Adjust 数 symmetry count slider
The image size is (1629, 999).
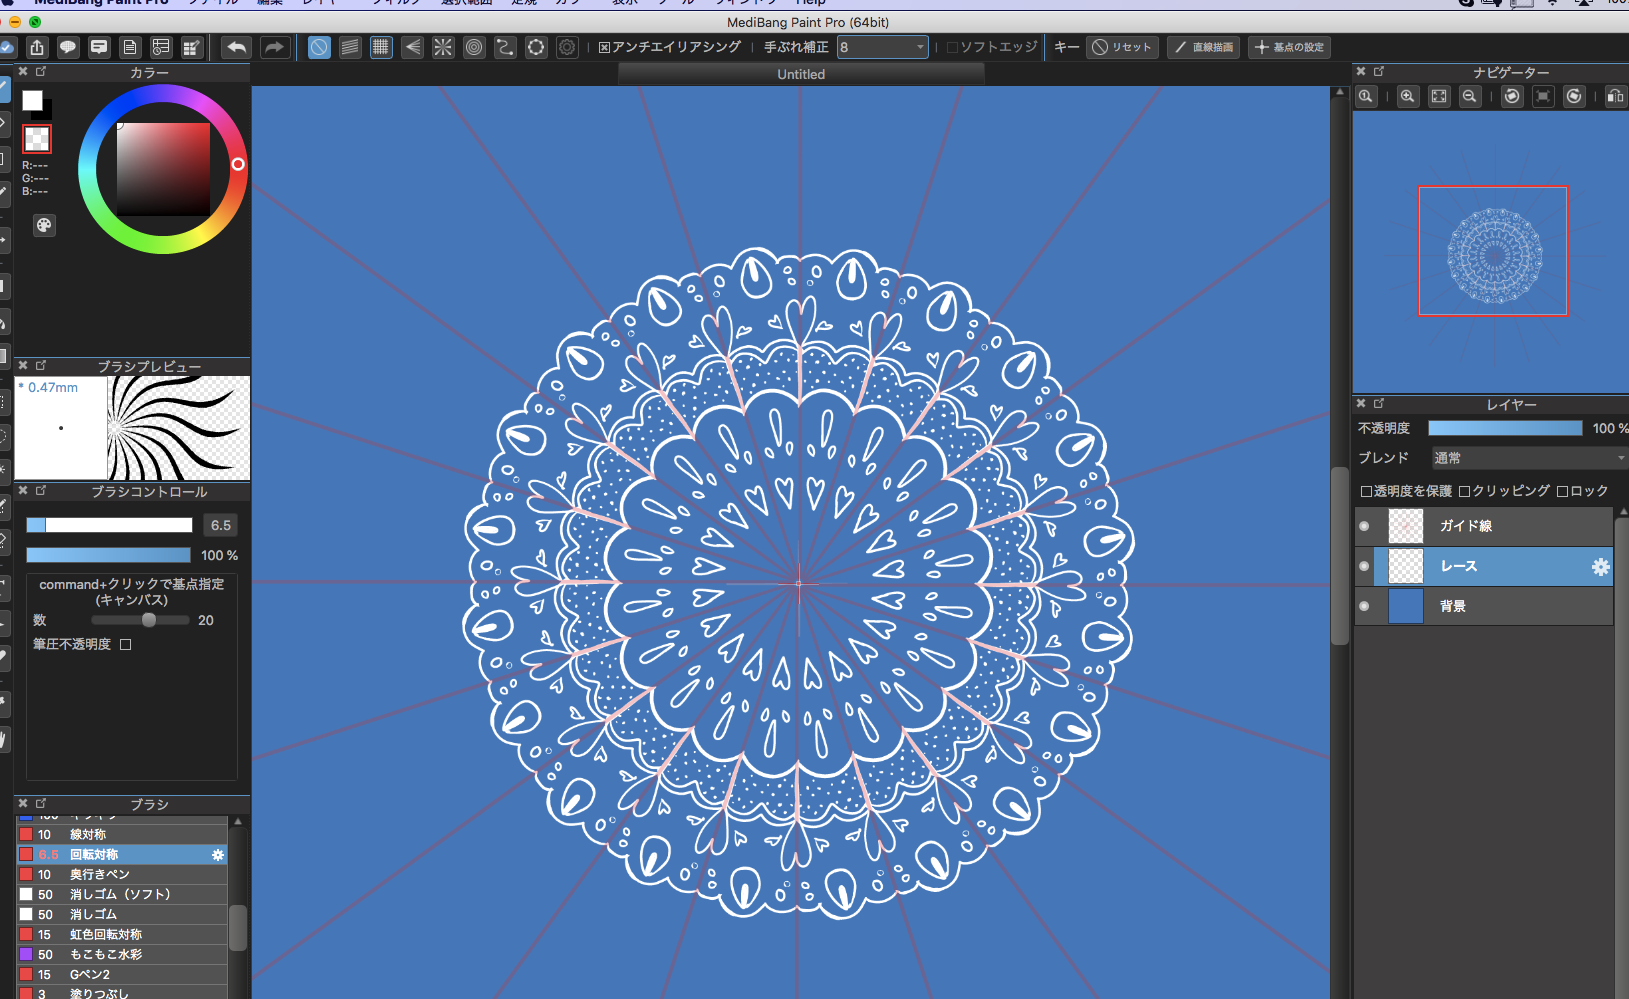[140, 620]
